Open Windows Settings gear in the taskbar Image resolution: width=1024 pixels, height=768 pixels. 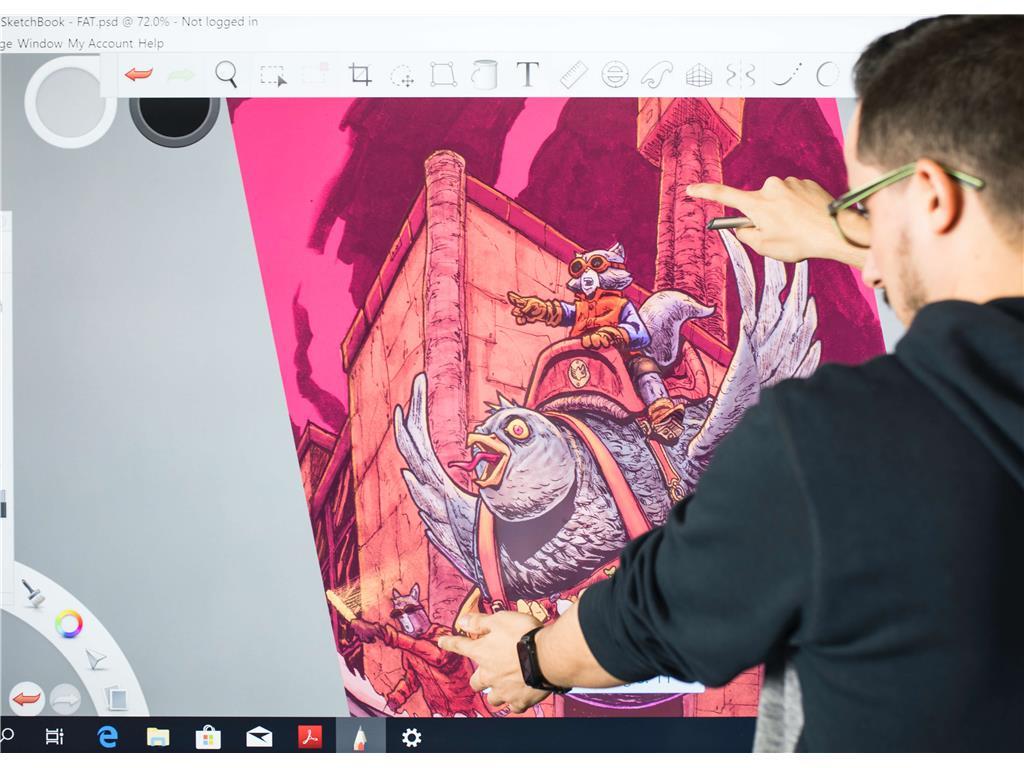411,738
